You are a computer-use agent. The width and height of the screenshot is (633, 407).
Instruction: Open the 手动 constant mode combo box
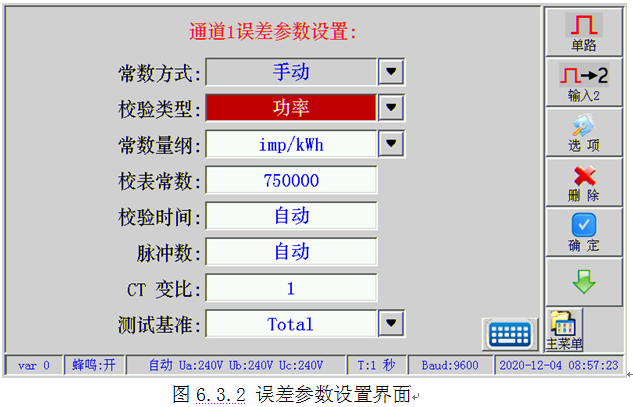291,72
